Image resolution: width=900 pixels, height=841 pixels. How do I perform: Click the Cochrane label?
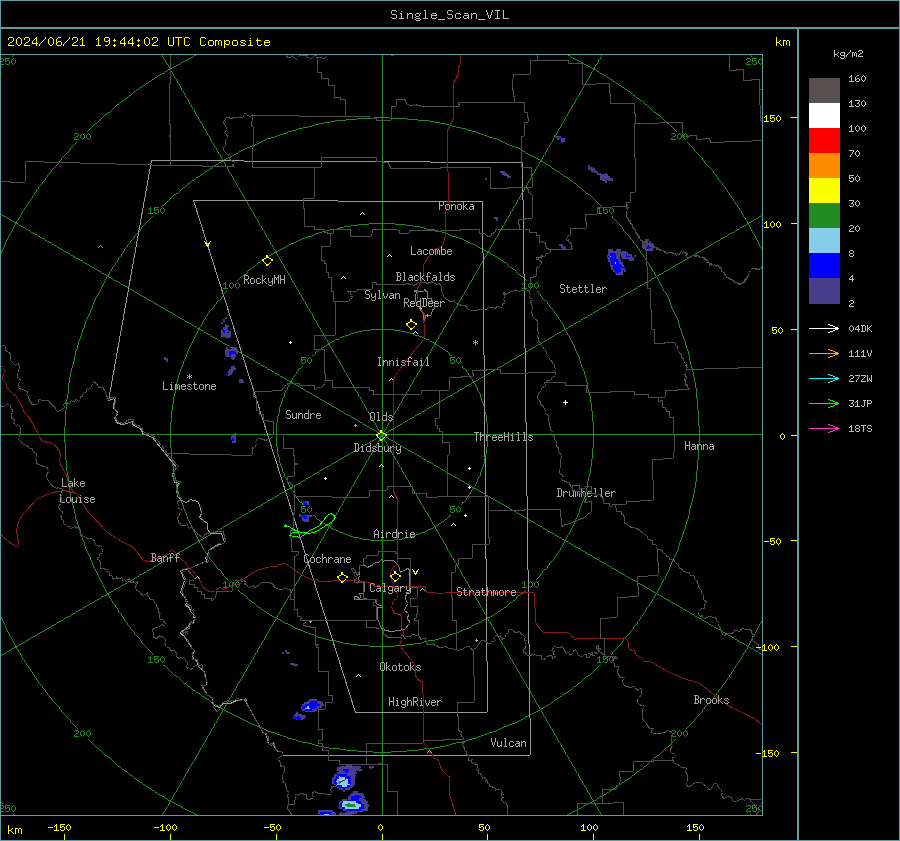point(327,559)
